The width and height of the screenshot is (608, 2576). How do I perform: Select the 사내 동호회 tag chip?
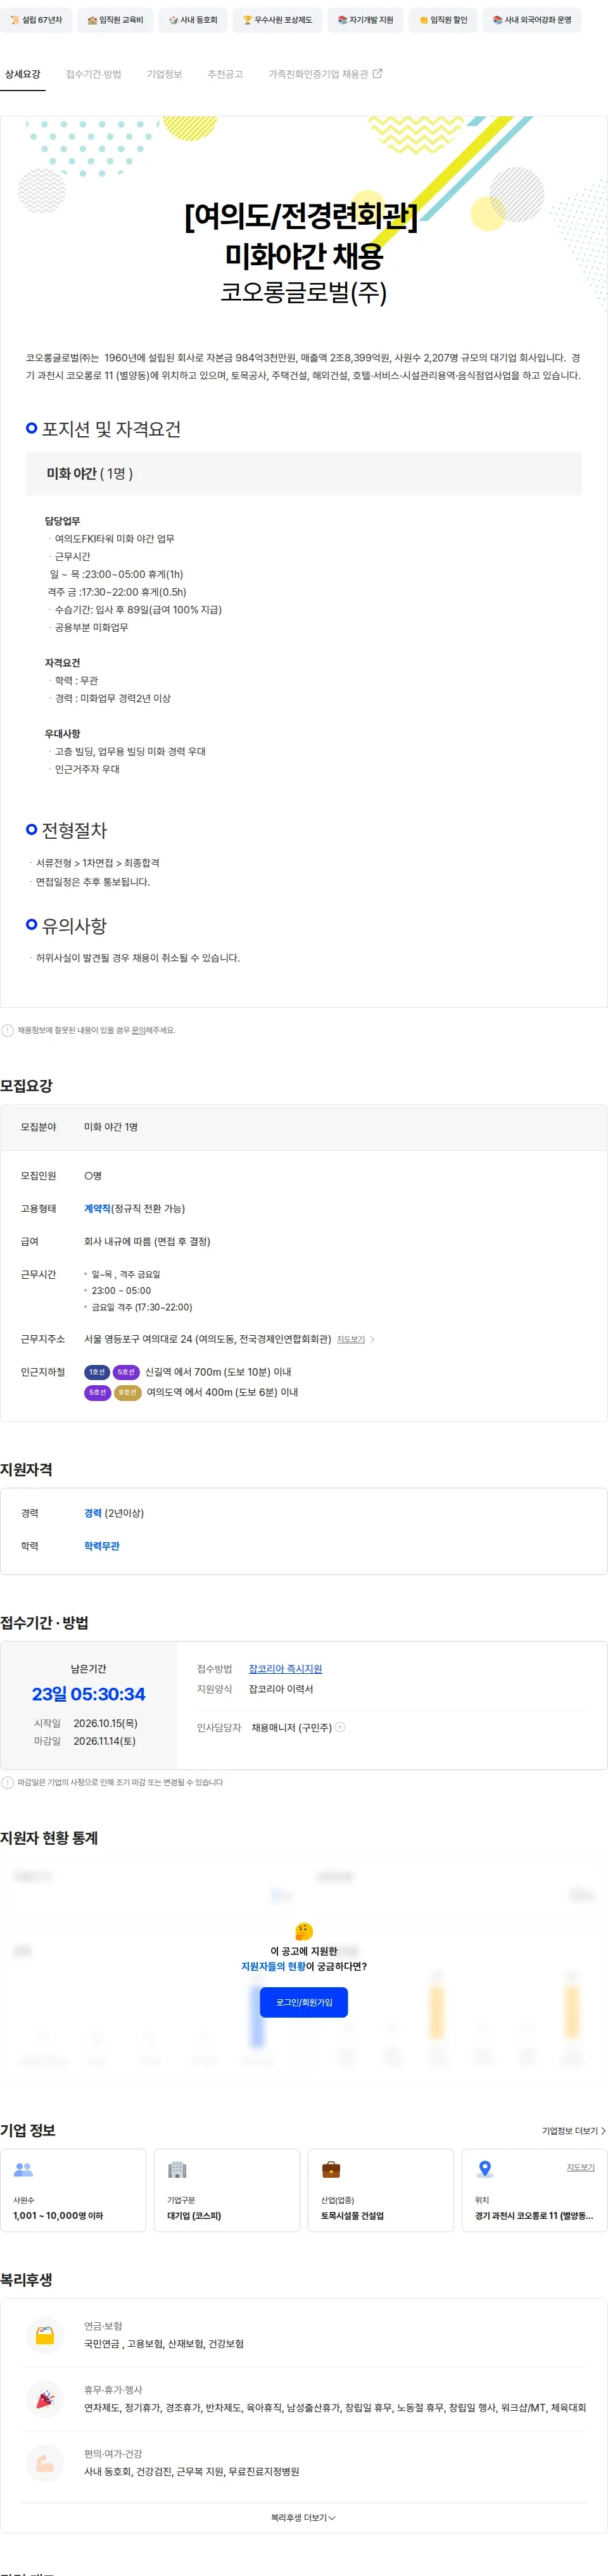pos(193,20)
